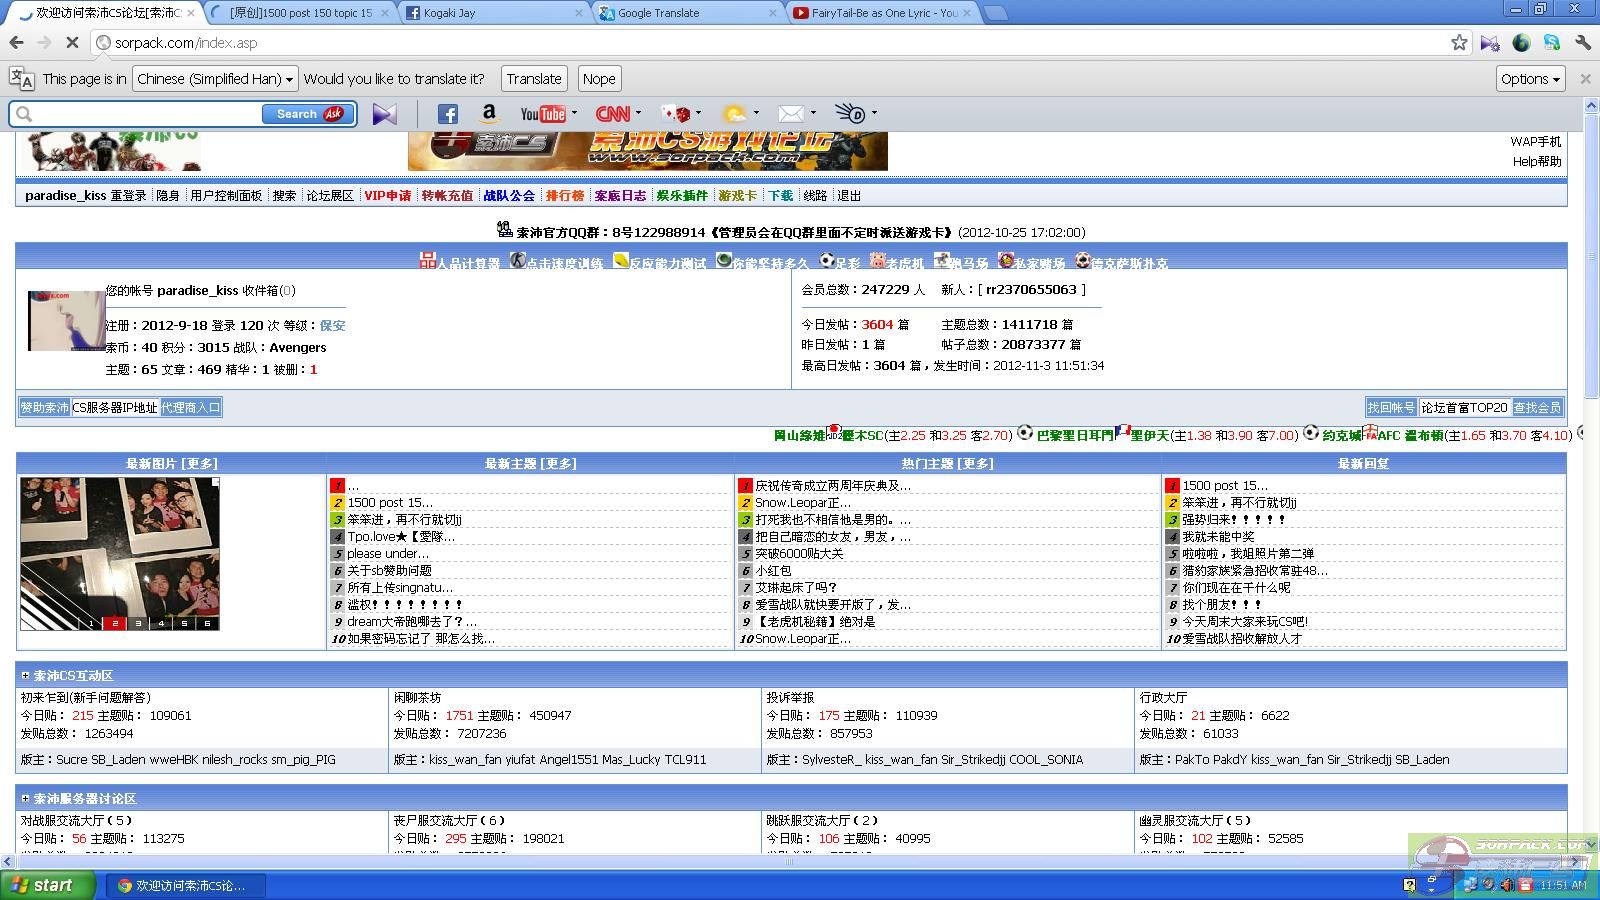Open the YouTube toolbar dropdown
The width and height of the screenshot is (1600, 900).
(575, 114)
